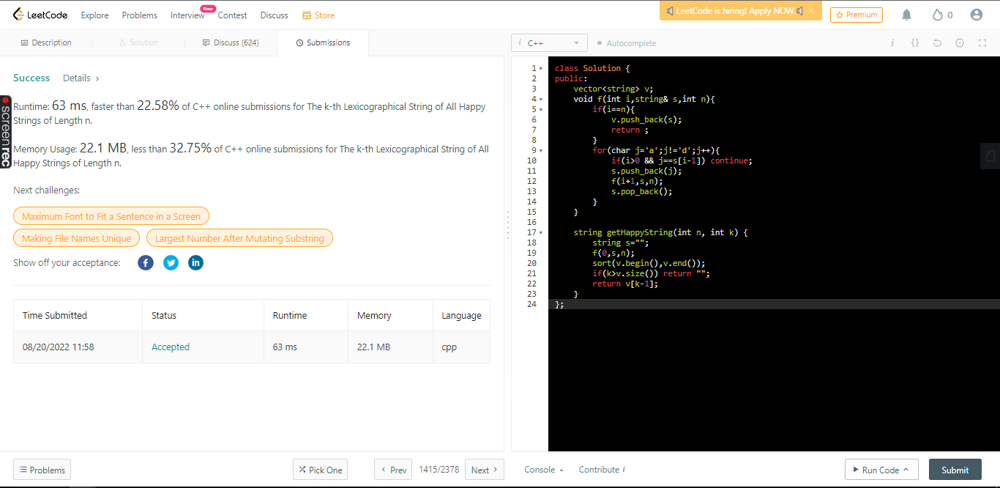Reset code to default with undo icon

click(x=937, y=43)
